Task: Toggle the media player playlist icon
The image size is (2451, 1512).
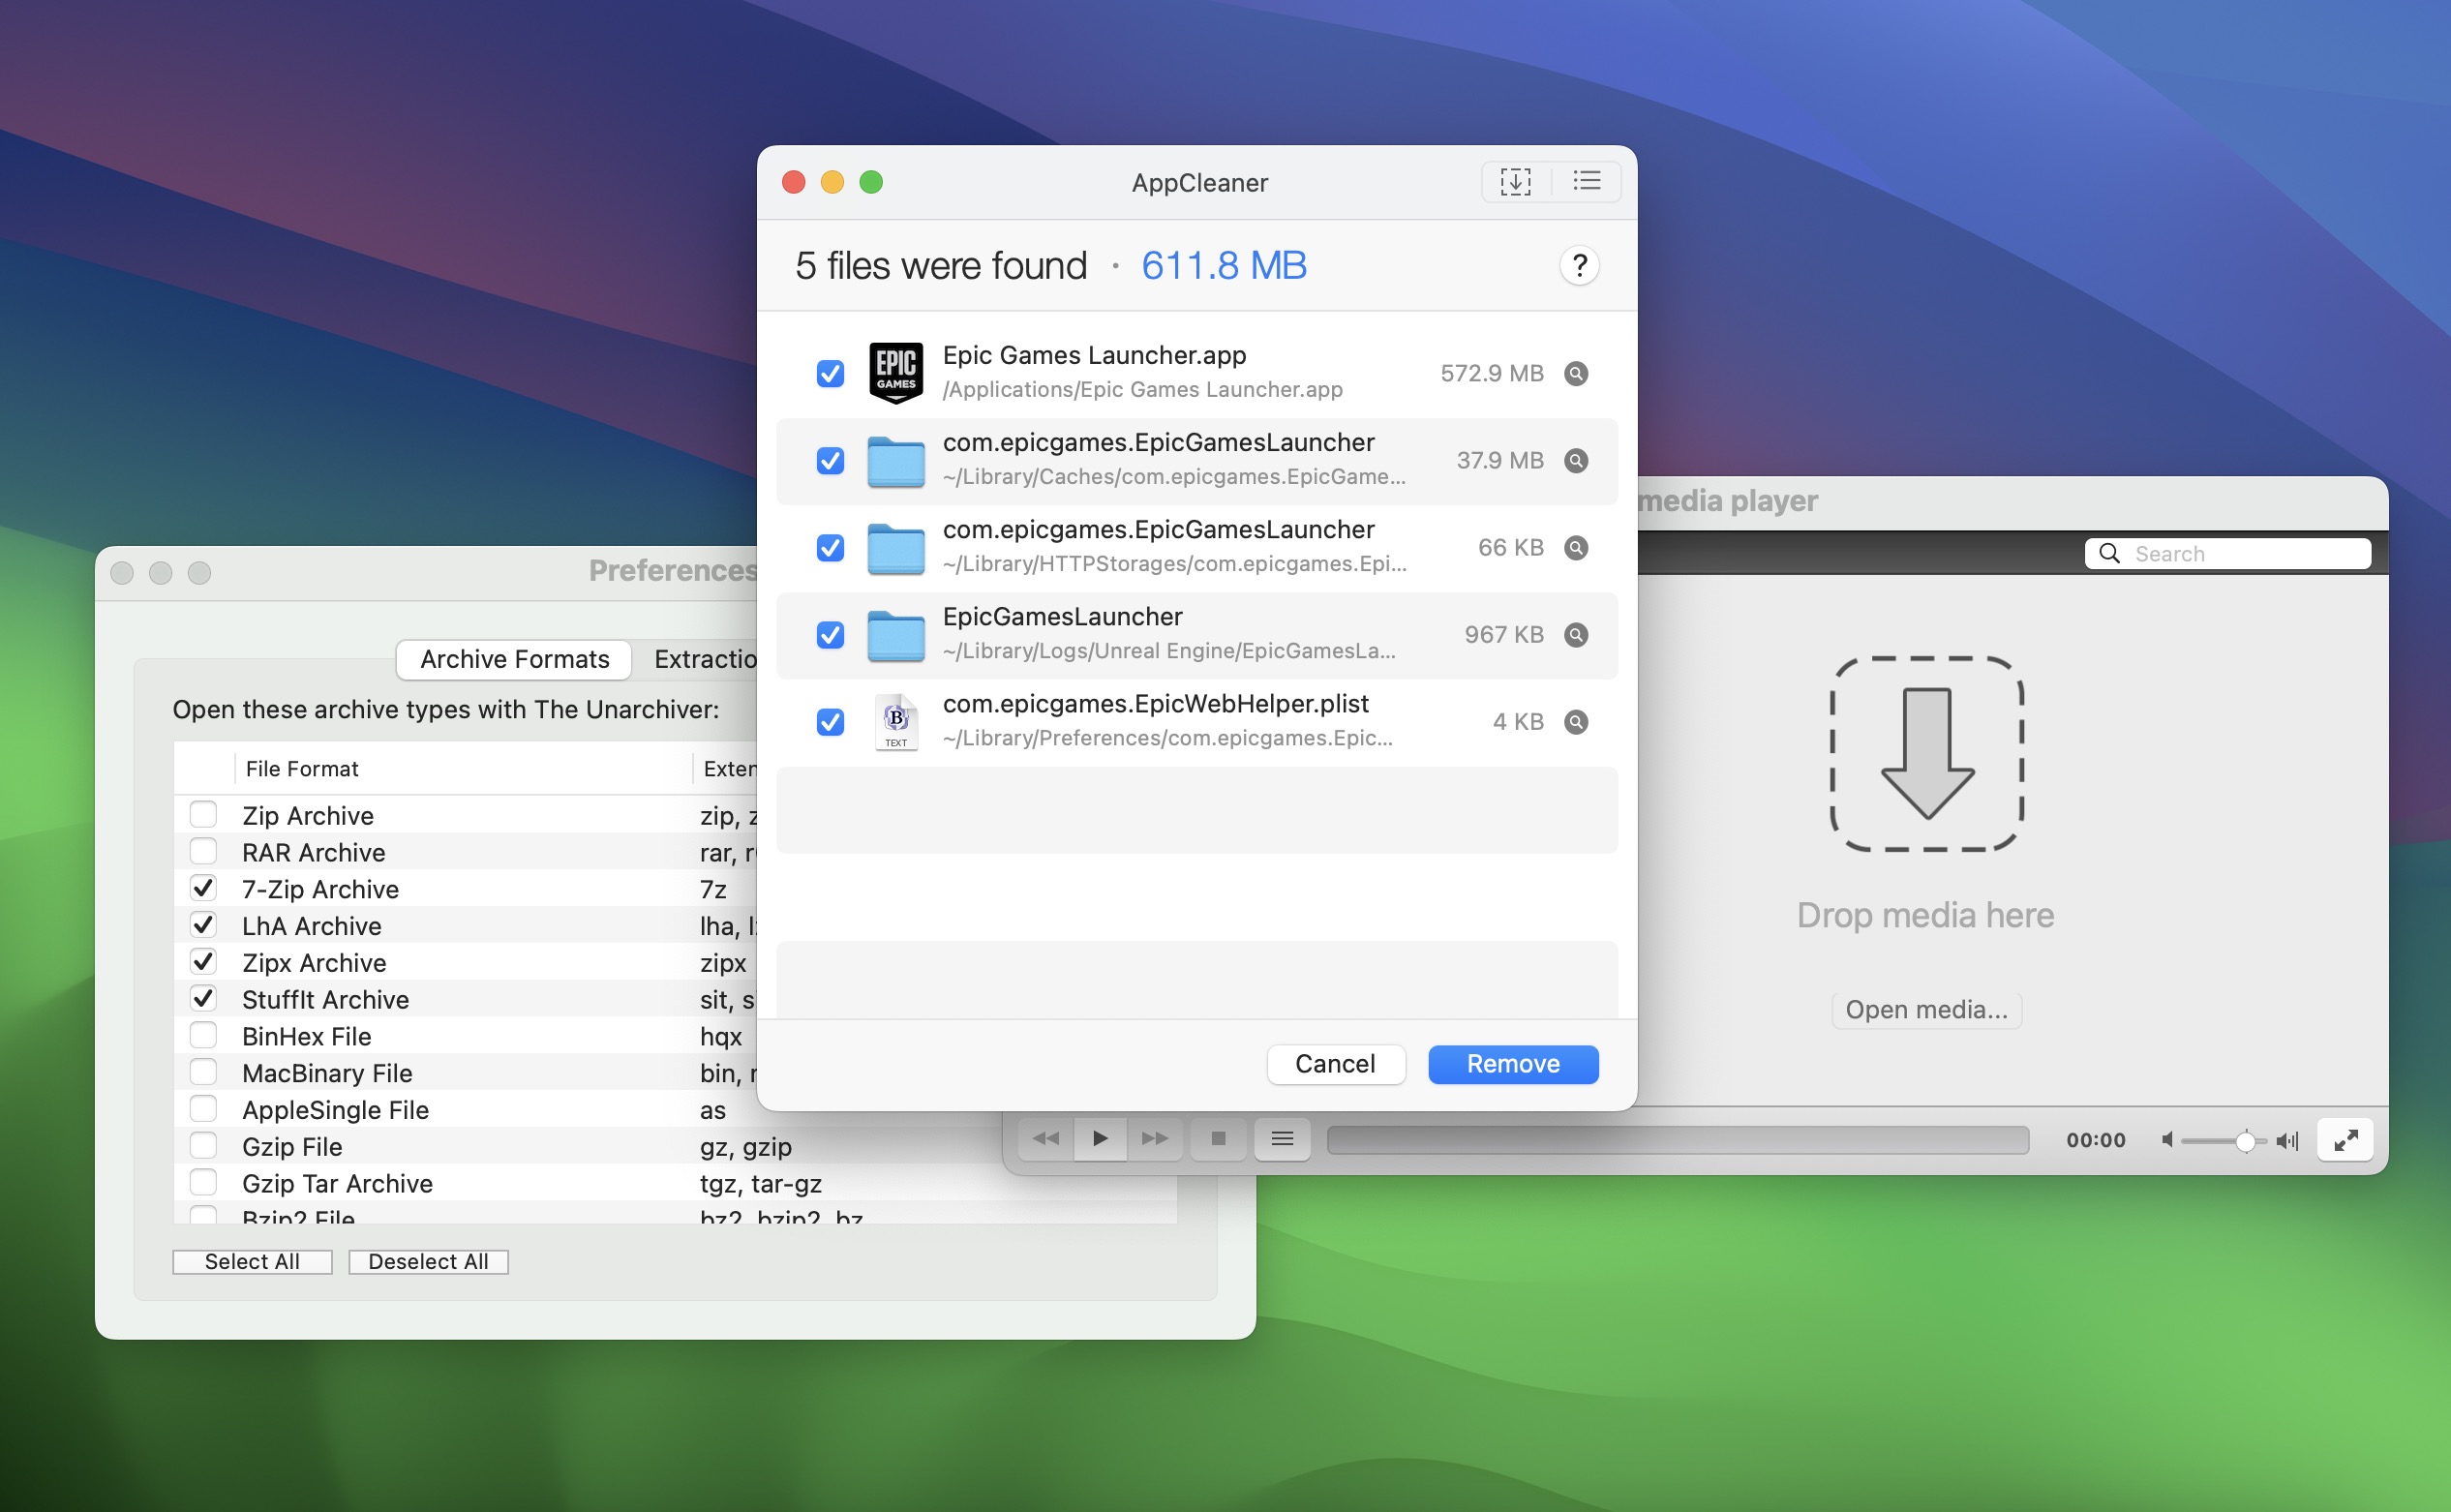Action: 1282,1139
